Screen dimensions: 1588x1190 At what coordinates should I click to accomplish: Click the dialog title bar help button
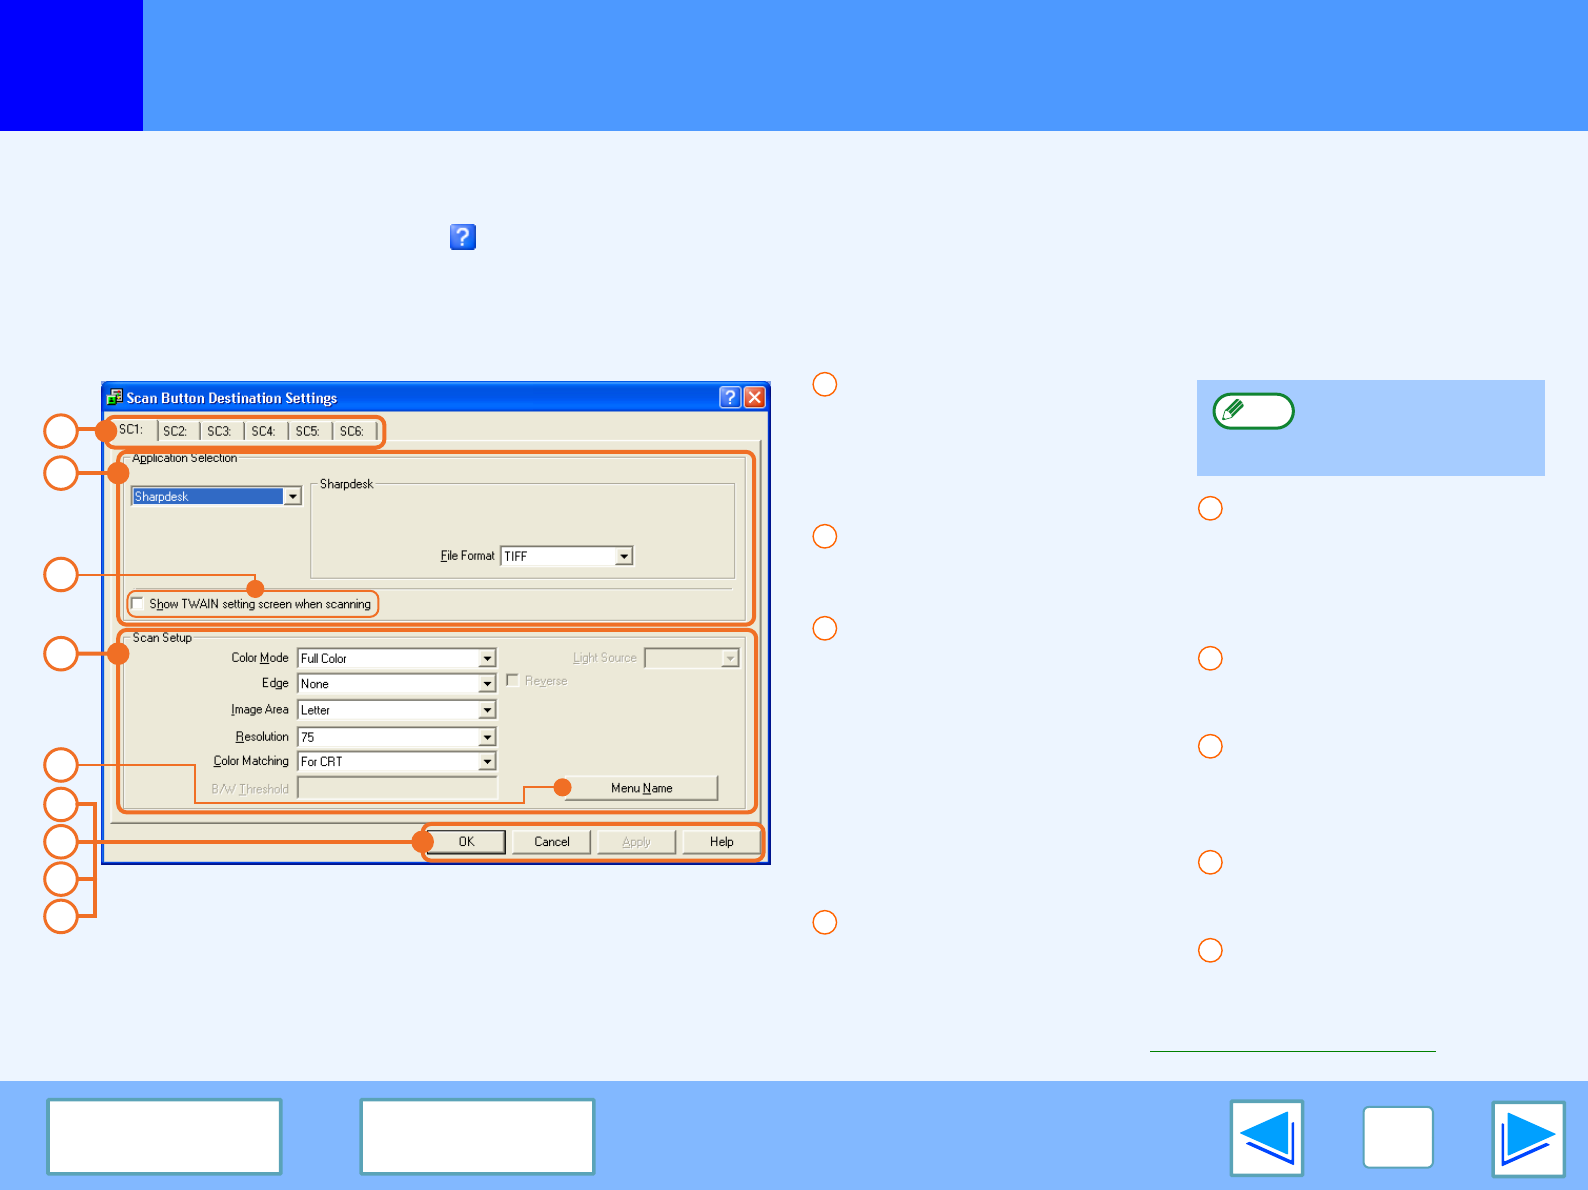point(730,398)
